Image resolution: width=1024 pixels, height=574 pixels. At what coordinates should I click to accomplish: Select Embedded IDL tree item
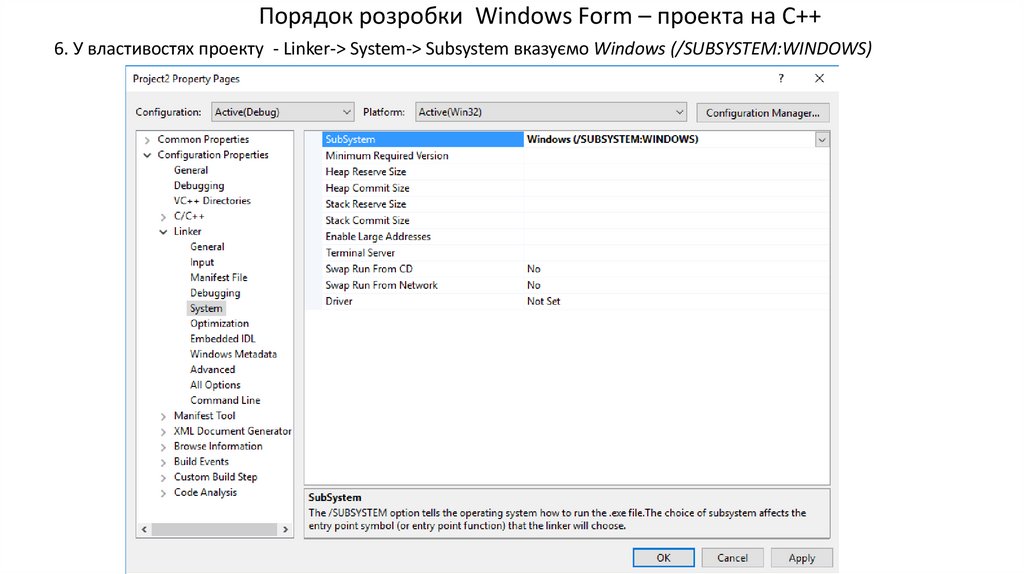click(223, 339)
